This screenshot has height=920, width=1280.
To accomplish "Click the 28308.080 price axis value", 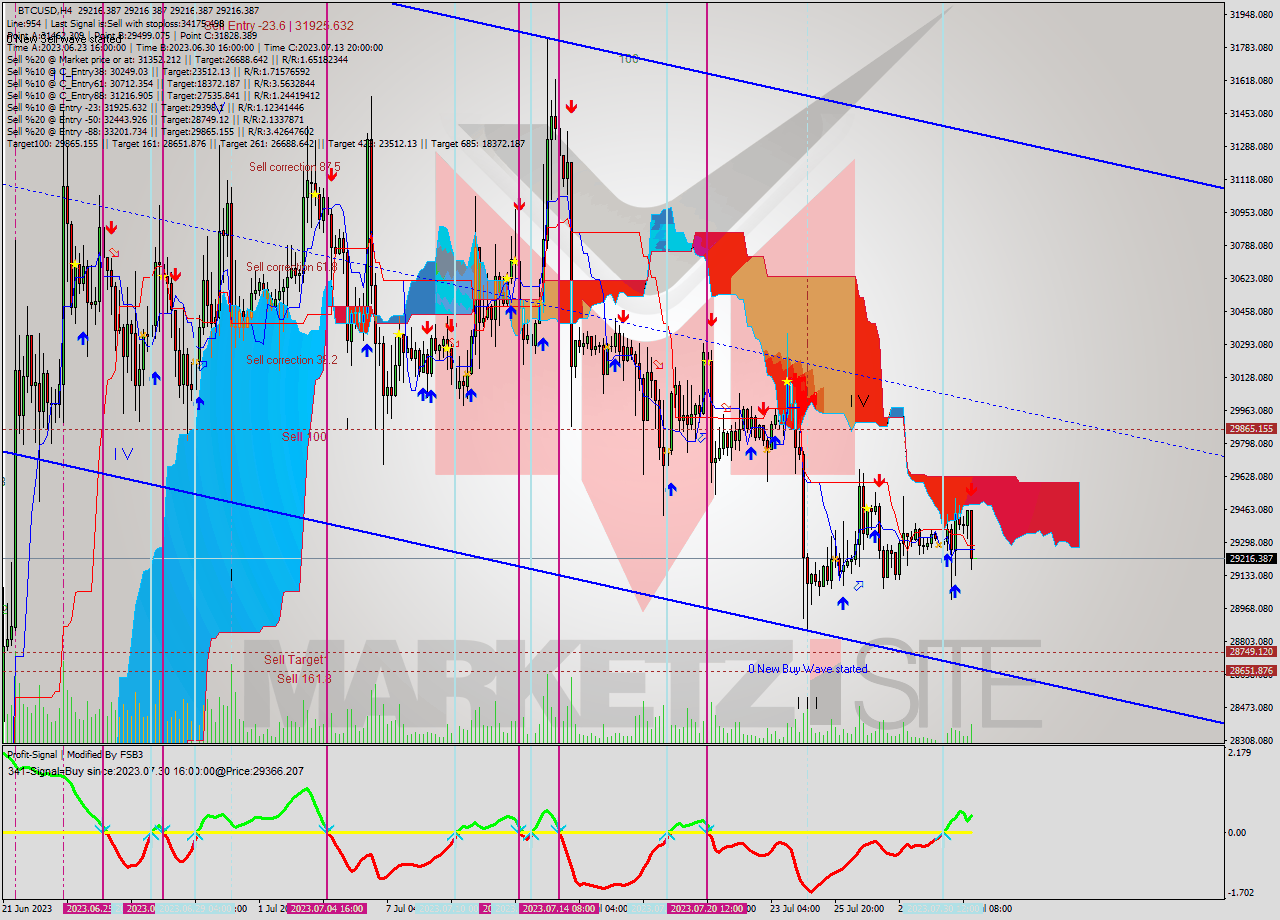I will pos(1251,740).
